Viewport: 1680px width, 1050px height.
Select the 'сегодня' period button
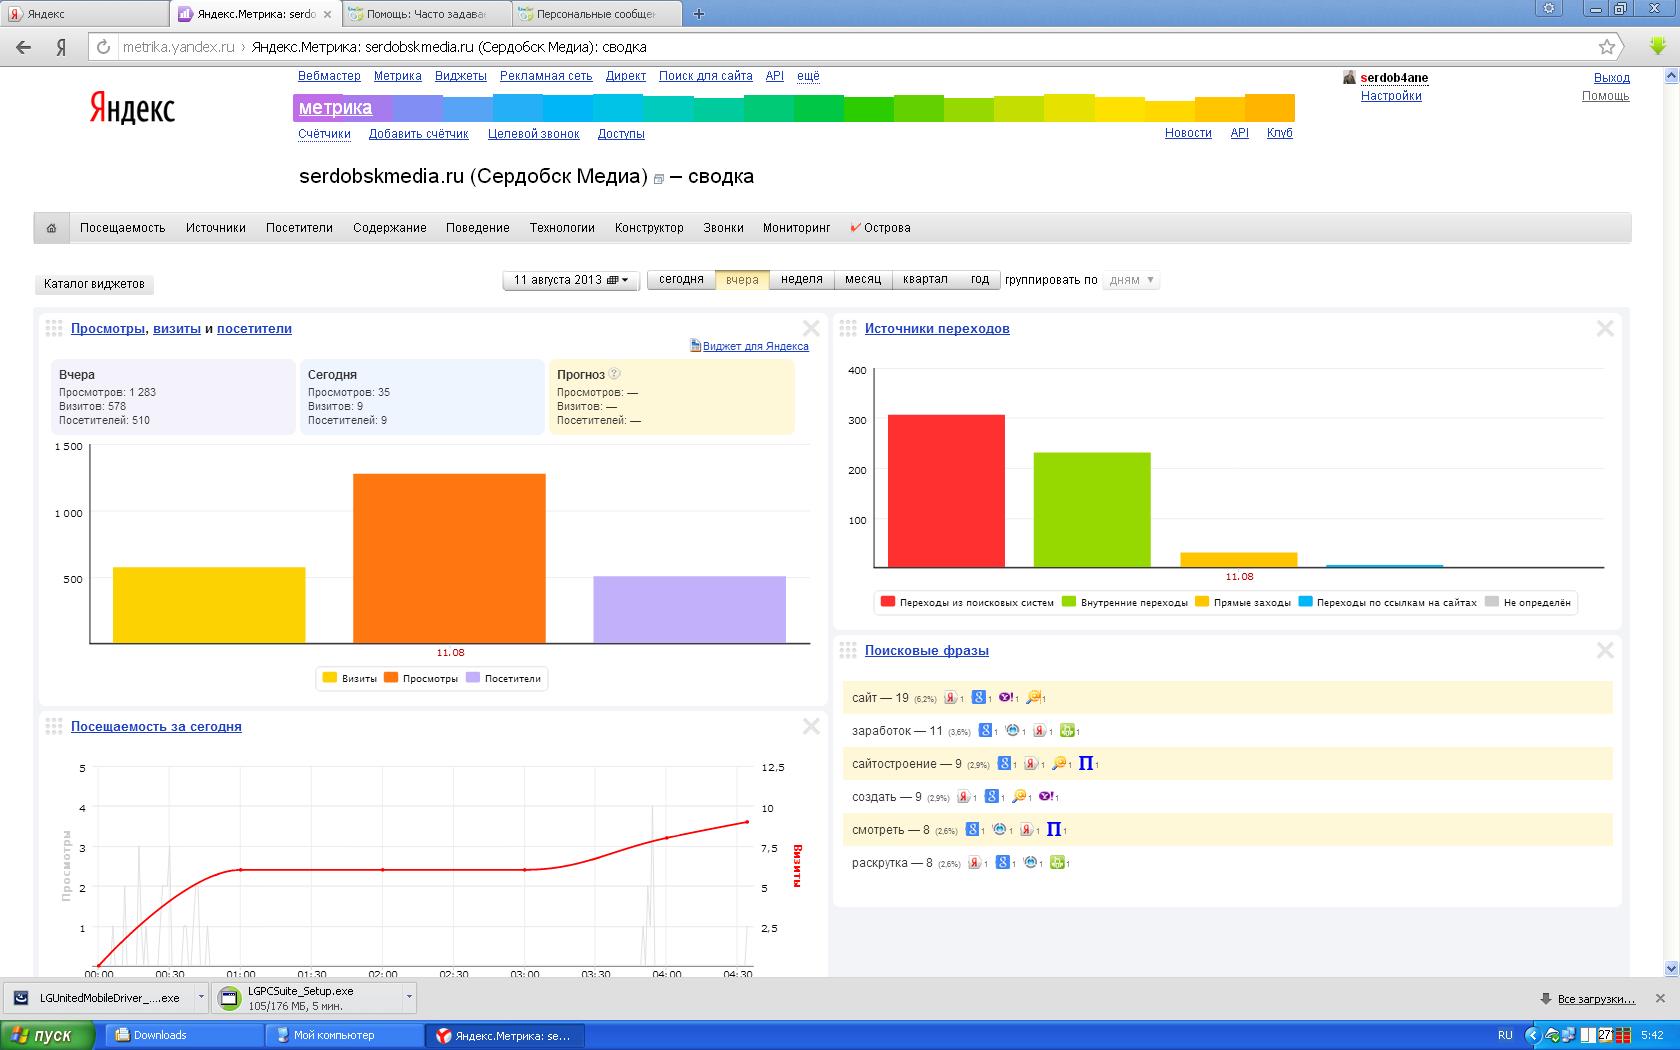pyautogui.click(x=681, y=280)
